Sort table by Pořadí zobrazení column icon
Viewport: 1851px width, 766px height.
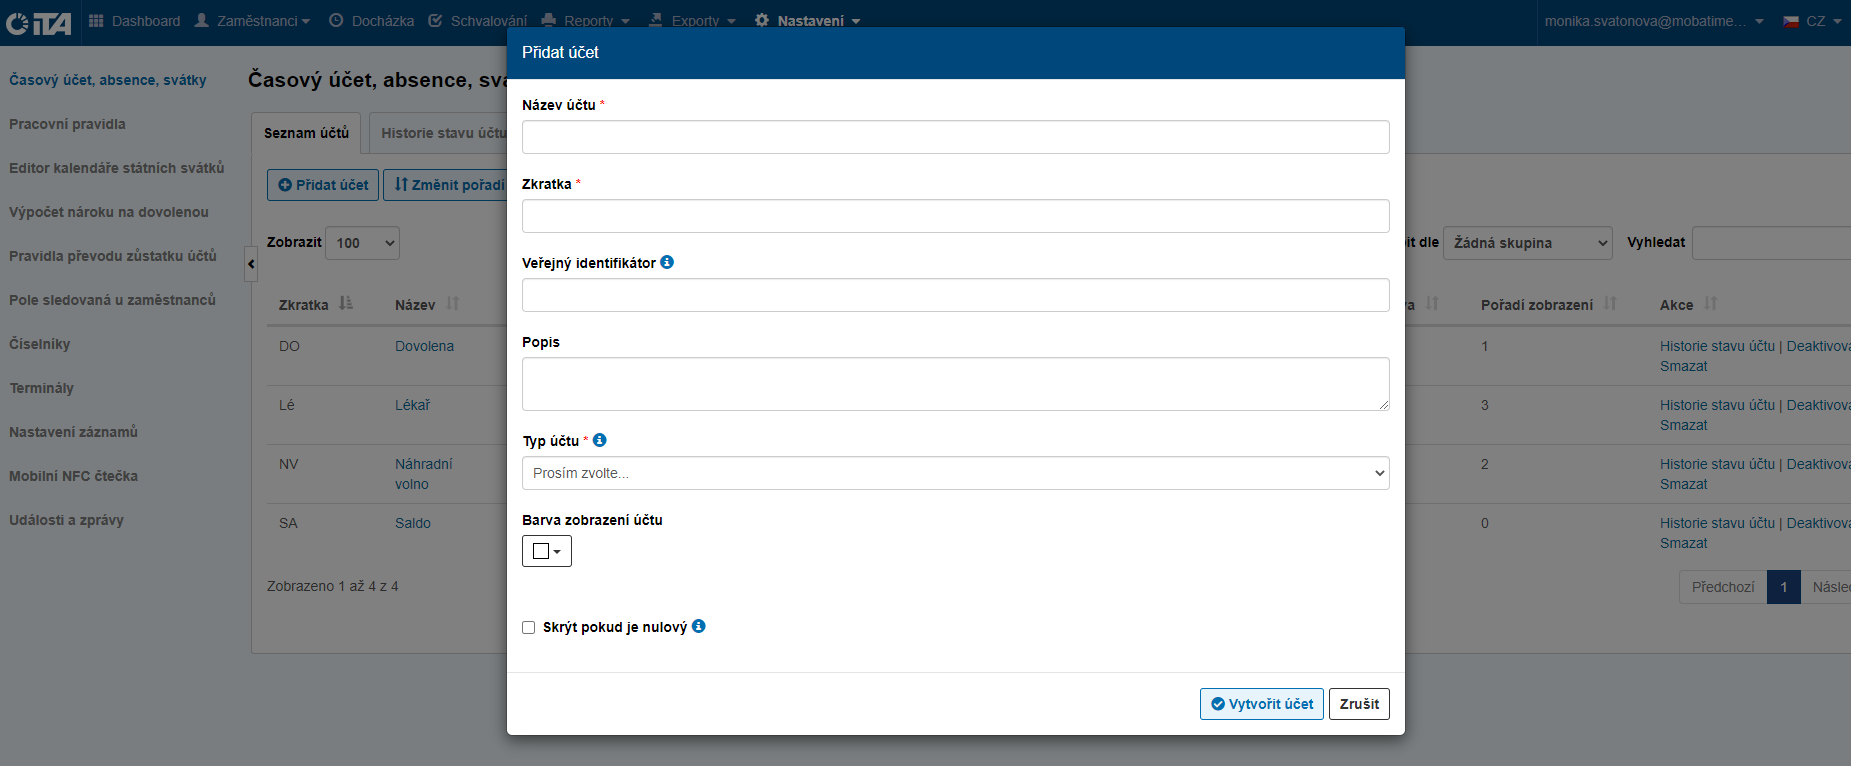pyautogui.click(x=1610, y=303)
